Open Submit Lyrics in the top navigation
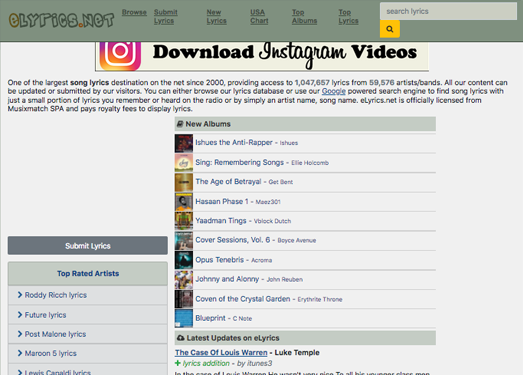This screenshot has width=523, height=375. click(x=166, y=16)
